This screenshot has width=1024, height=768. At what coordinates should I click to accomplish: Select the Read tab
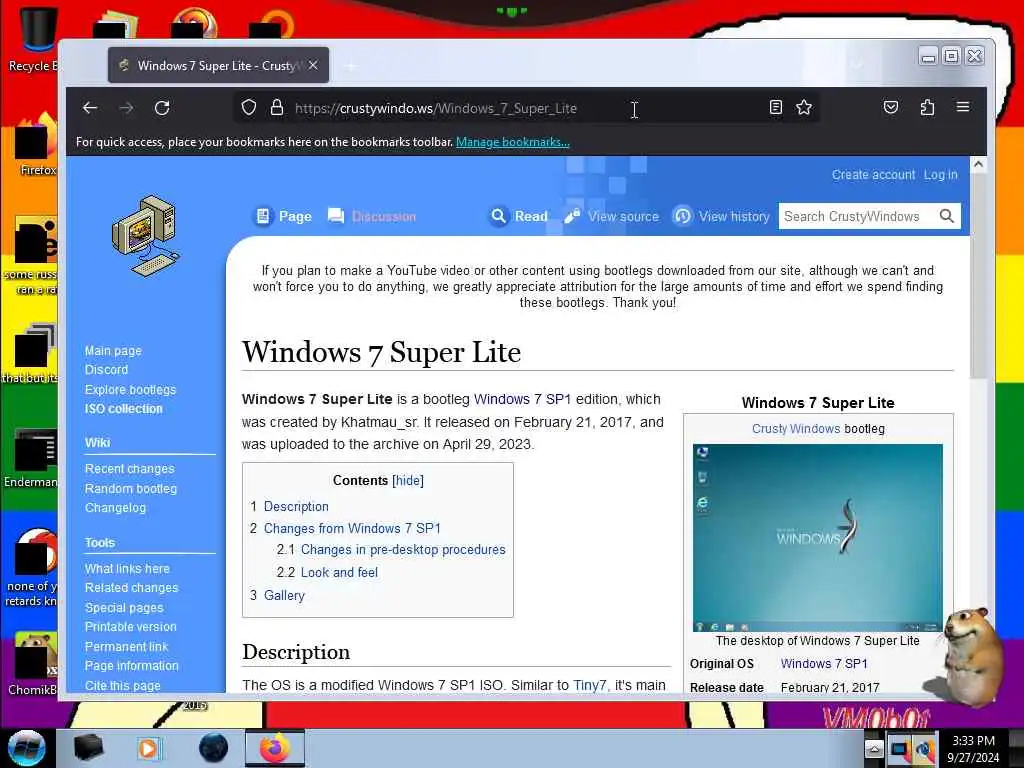coord(519,216)
